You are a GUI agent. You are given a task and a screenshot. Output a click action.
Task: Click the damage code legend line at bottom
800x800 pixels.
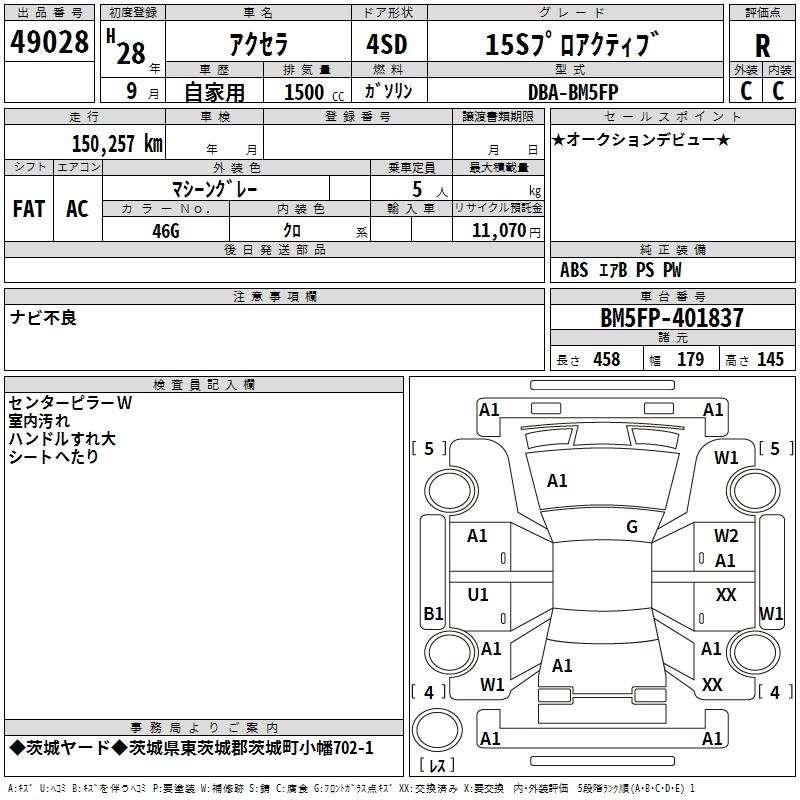pyautogui.click(x=351, y=788)
